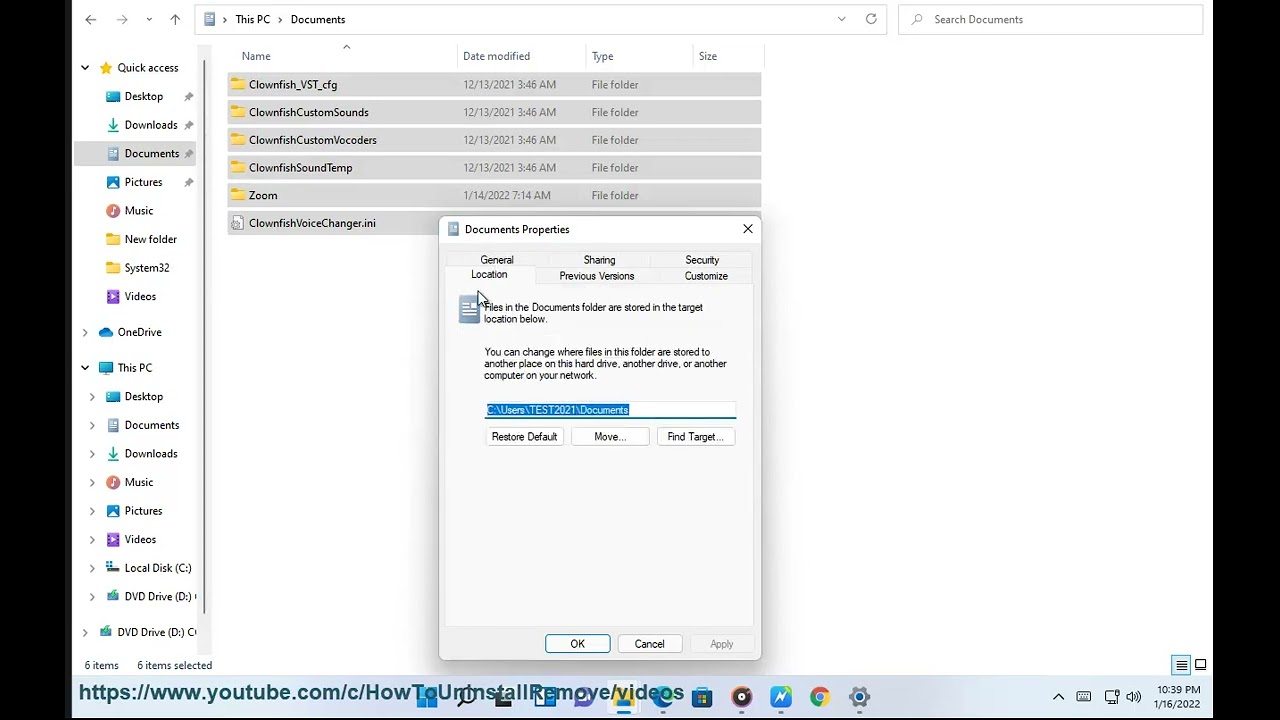This screenshot has height=720, width=1280.
Task: Click Find Target... button
Action: pyautogui.click(x=696, y=437)
